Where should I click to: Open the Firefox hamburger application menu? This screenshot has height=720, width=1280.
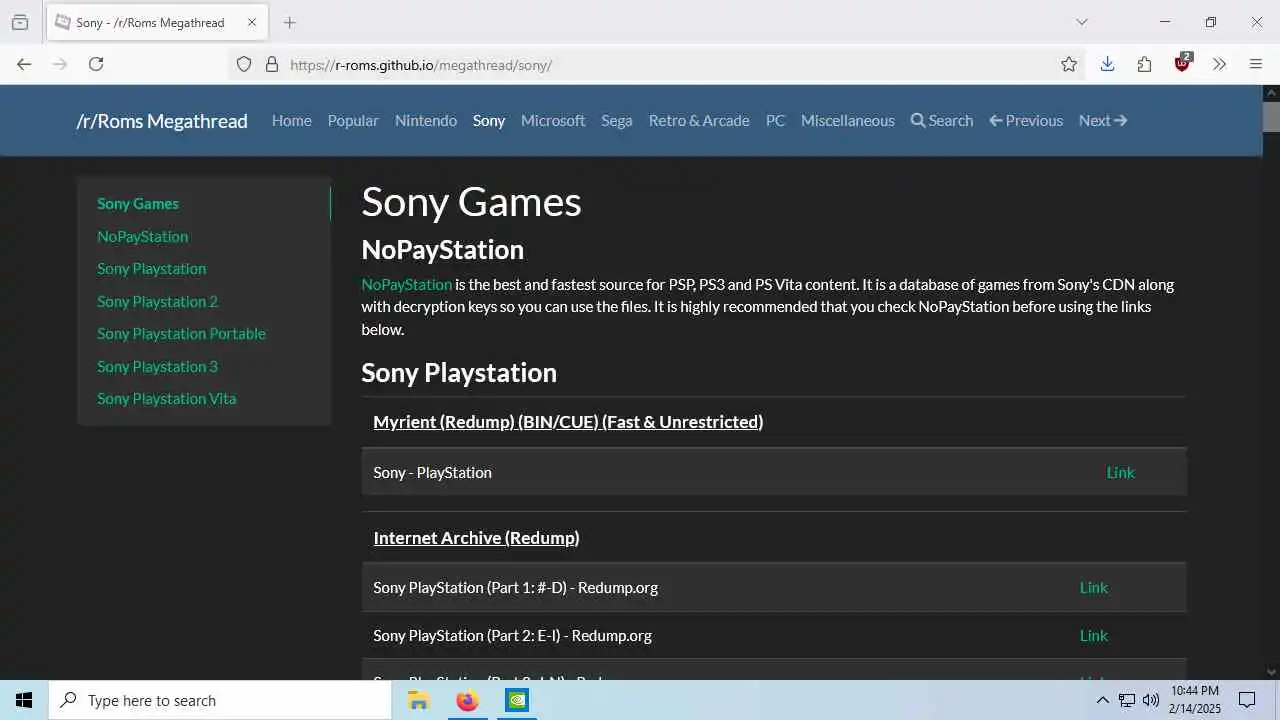pyautogui.click(x=1256, y=64)
